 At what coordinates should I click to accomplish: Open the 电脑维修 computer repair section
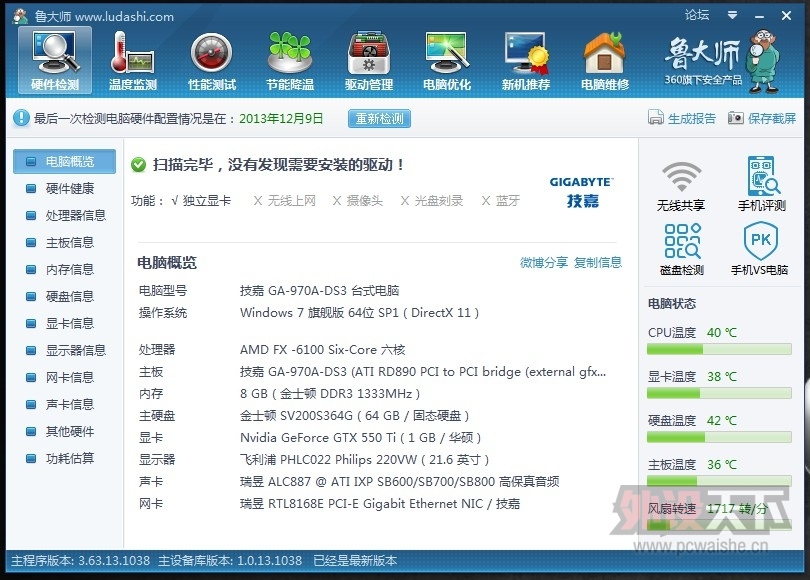[604, 61]
